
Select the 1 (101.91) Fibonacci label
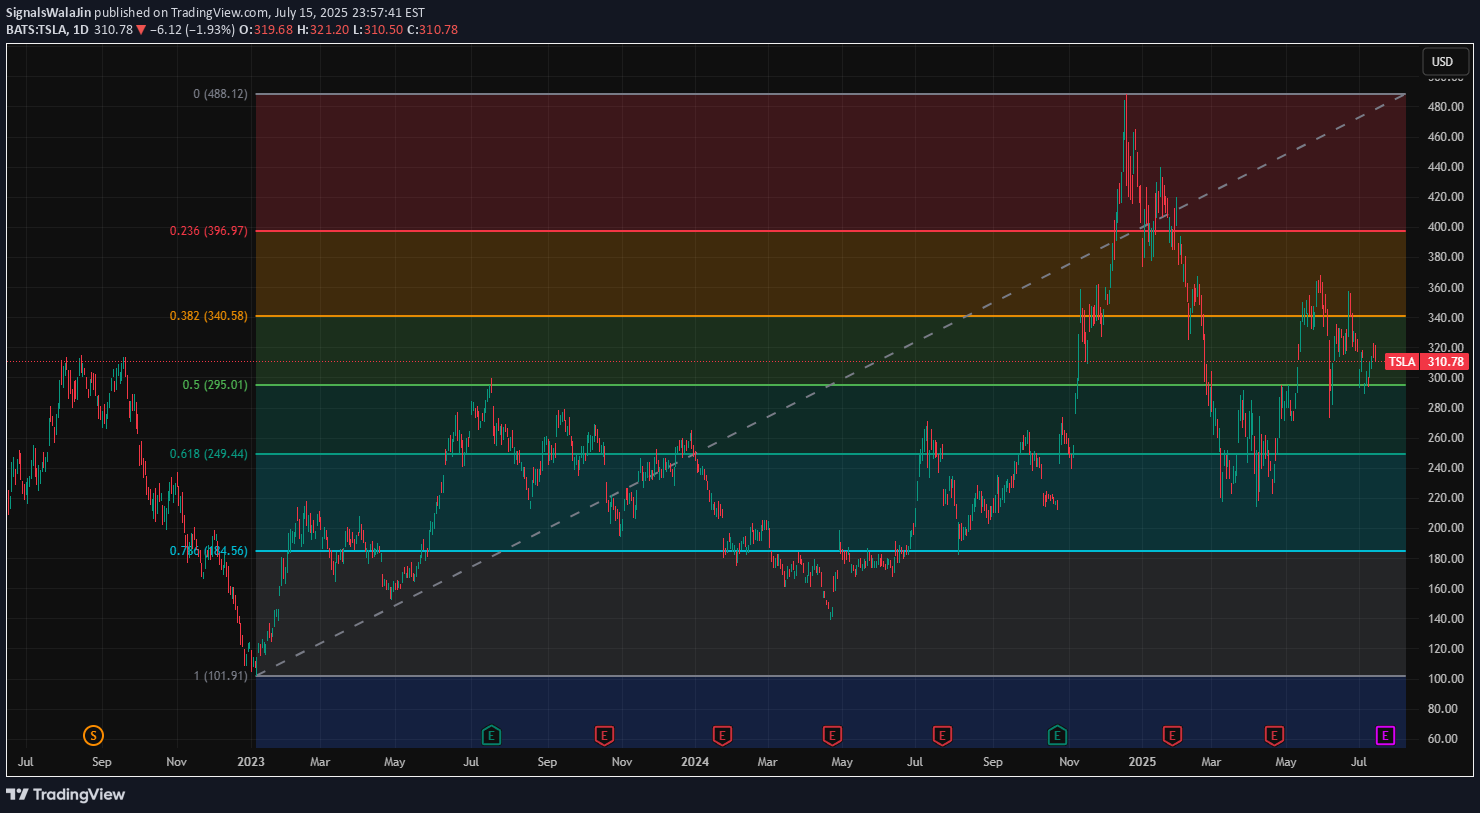220,676
